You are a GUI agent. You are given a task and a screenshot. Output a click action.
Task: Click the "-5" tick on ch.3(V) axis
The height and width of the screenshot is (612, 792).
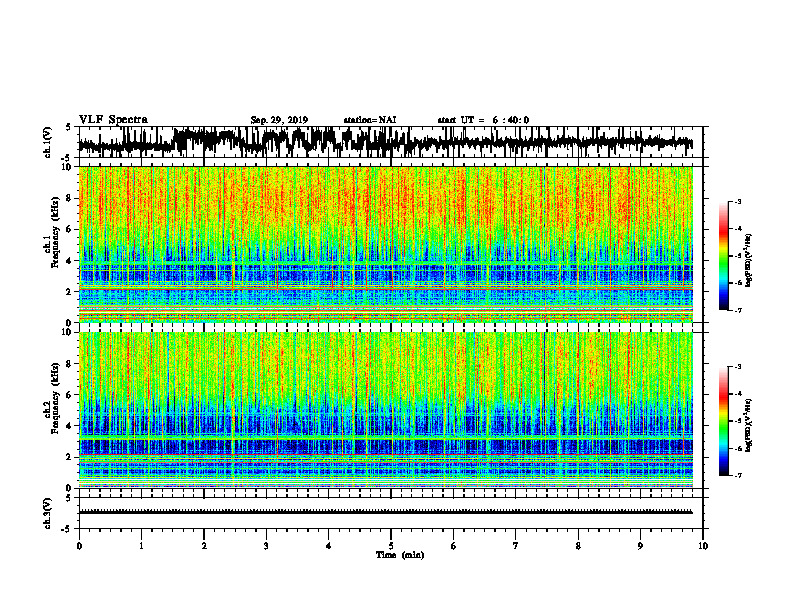[68, 529]
